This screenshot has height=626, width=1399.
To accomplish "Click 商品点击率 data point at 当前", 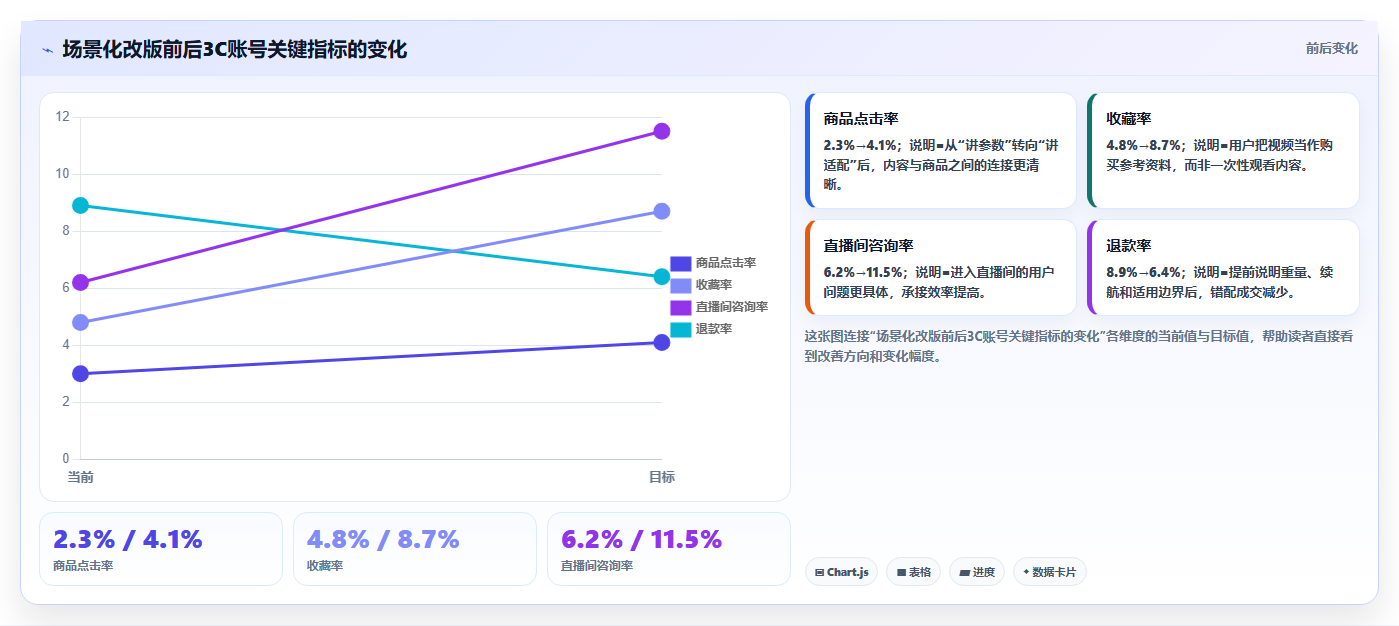I will [x=81, y=373].
